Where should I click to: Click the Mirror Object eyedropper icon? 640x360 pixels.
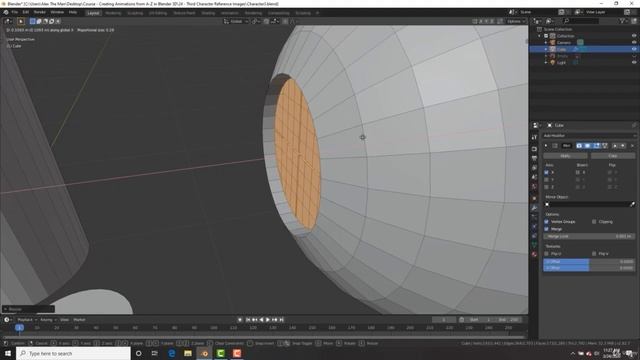(x=633, y=204)
